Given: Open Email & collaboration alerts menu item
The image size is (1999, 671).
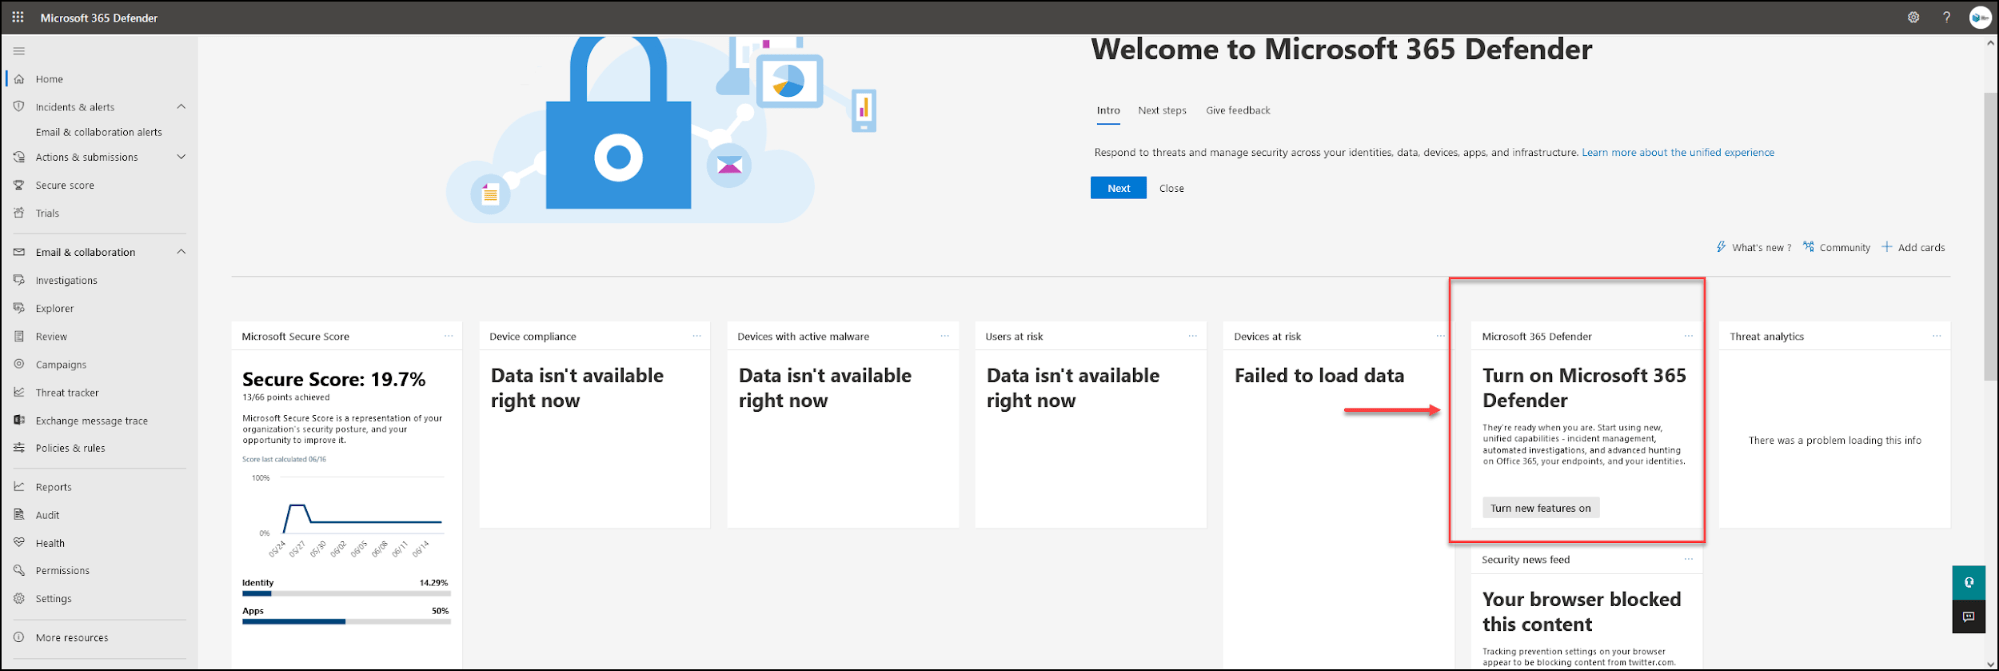Looking at the screenshot, I should [x=99, y=132].
